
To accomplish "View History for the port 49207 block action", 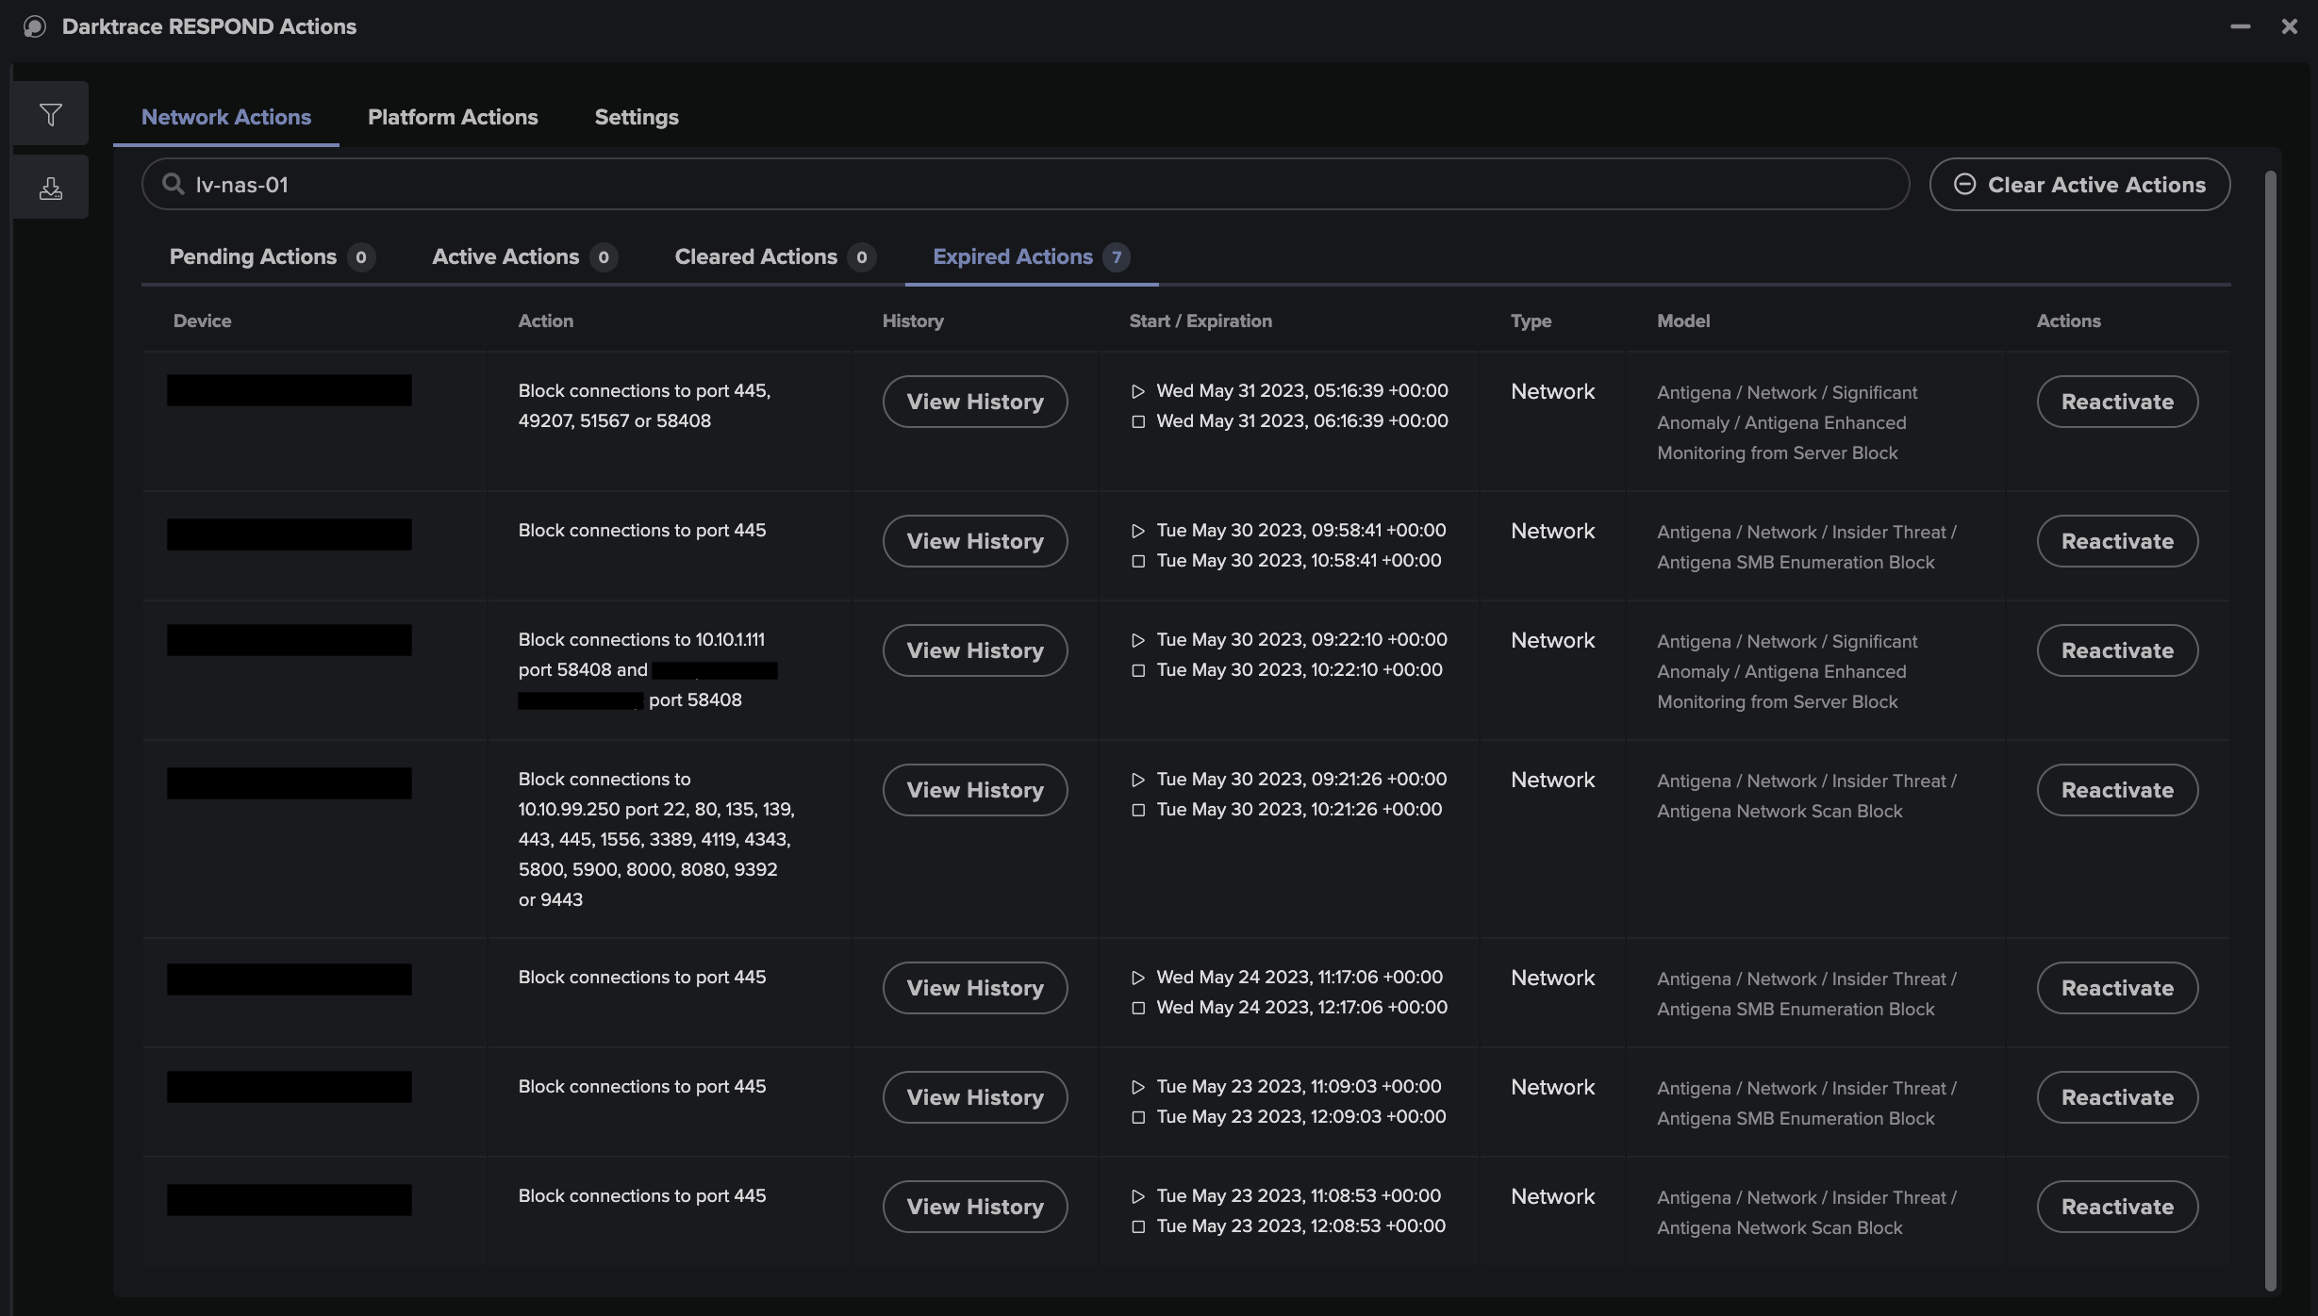I will click(974, 401).
